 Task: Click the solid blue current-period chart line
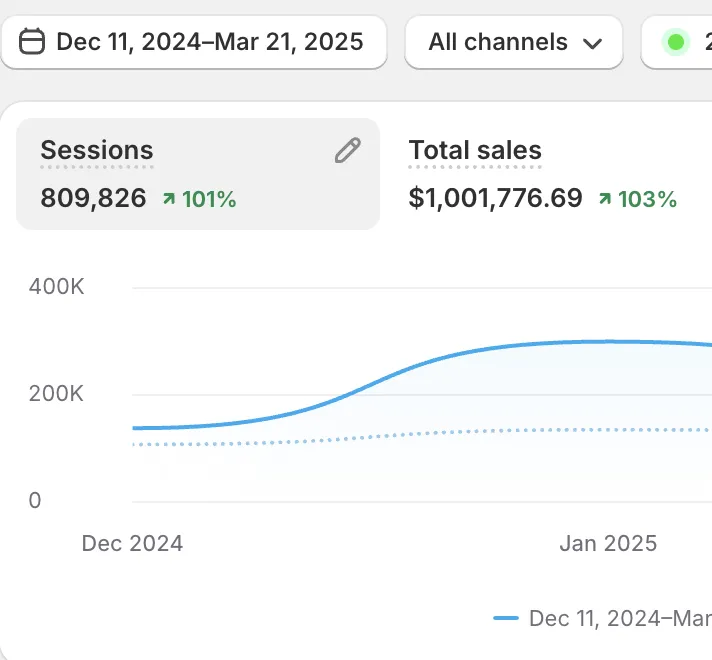[422, 362]
